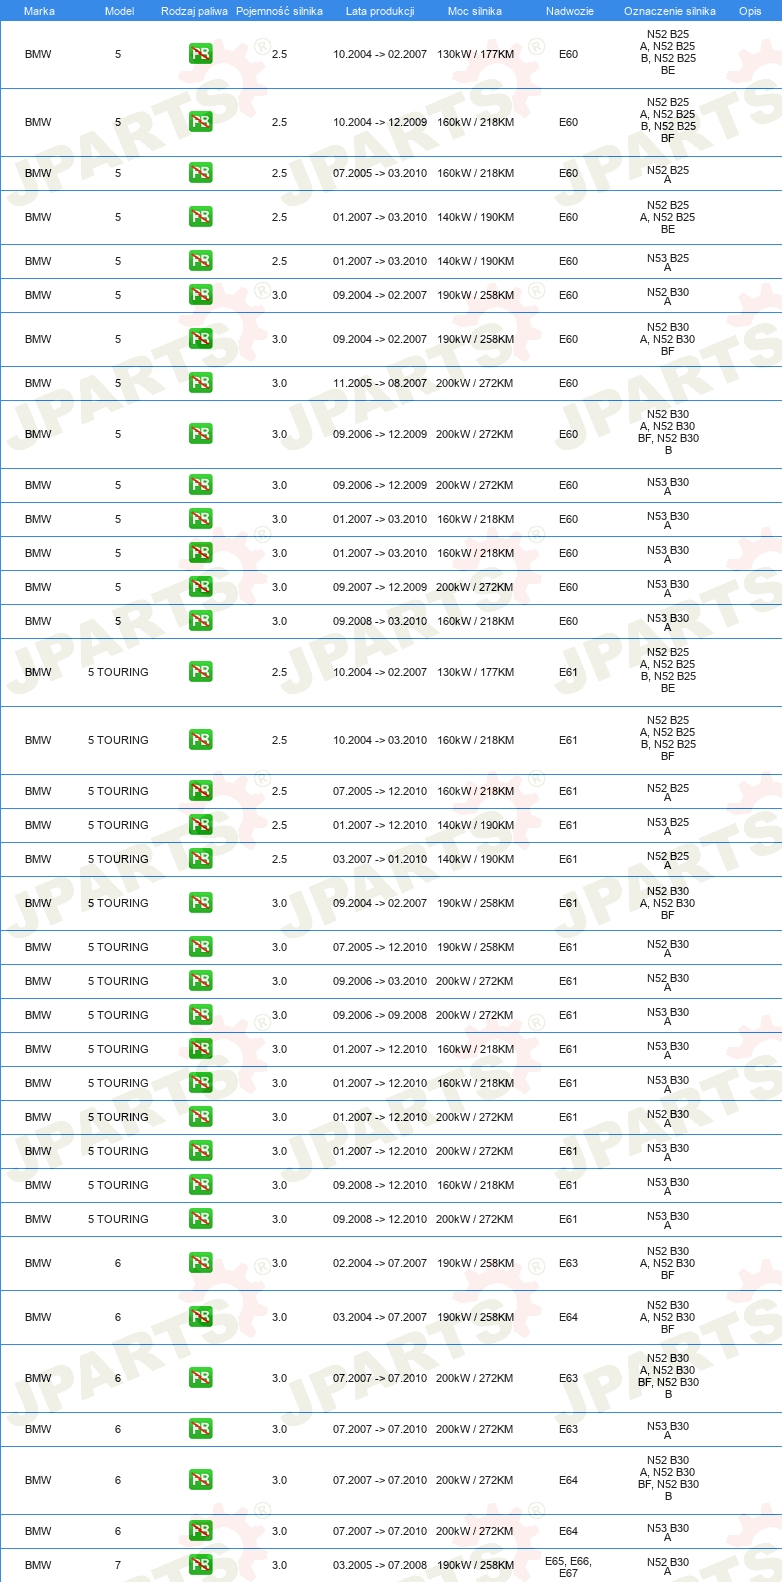
Task: Select fuel icon in E61 07.2005 -> 12.2010 190kW row
Action: [x=200, y=947]
